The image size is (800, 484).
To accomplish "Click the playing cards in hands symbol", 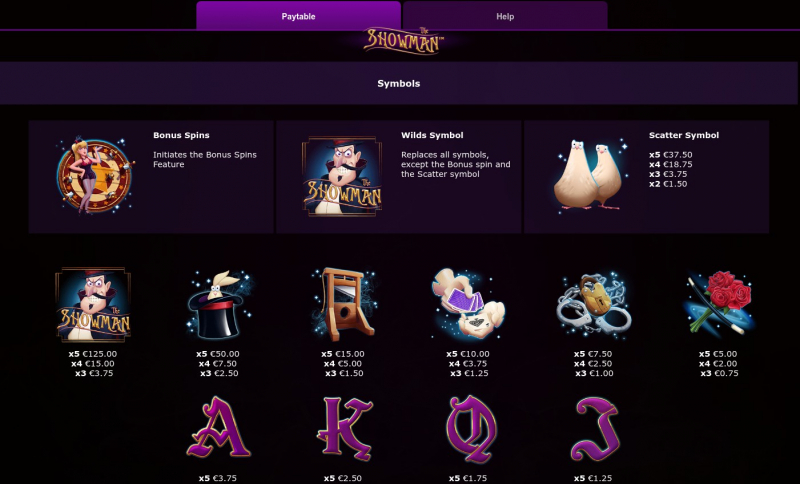I will click(468, 304).
